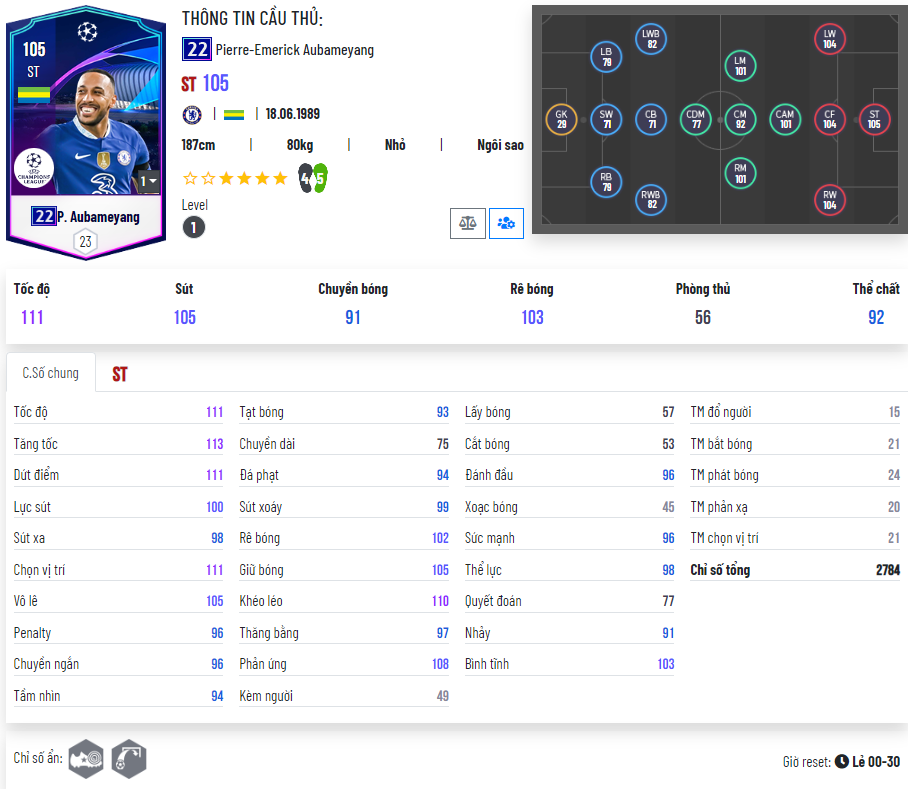Switch to the ST stats tab
This screenshot has height=789, width=908.
(x=120, y=375)
